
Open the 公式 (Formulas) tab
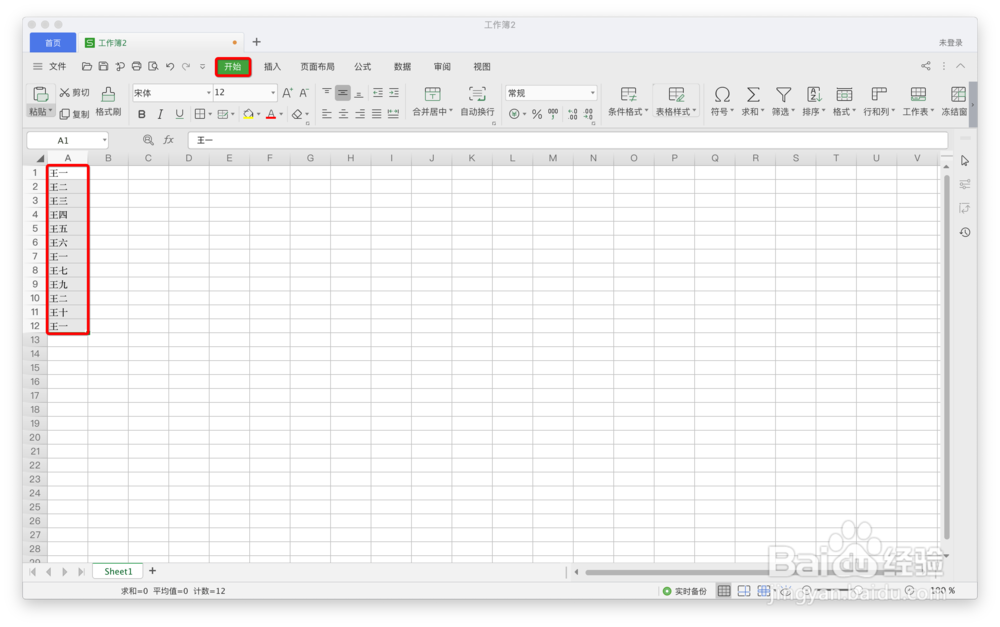[363, 66]
